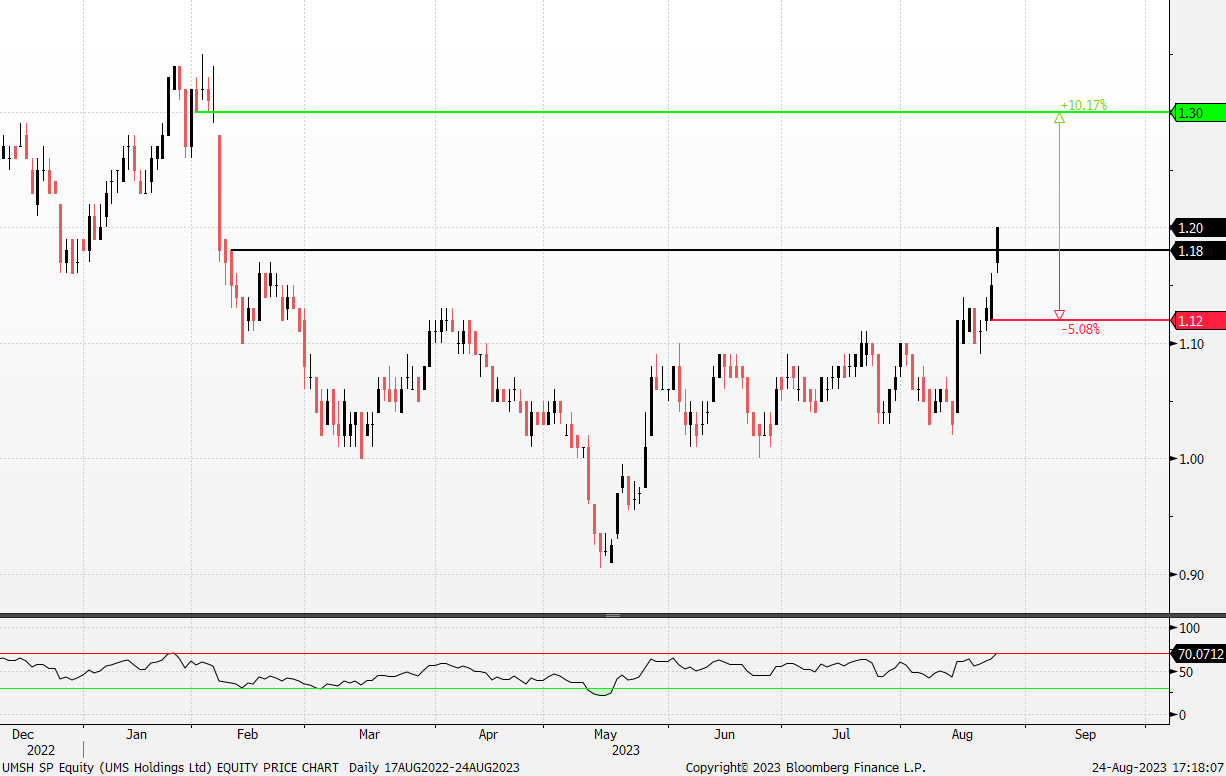The height and width of the screenshot is (776, 1226).
Task: Click the -5.08% downside annotation
Action: (1080, 328)
